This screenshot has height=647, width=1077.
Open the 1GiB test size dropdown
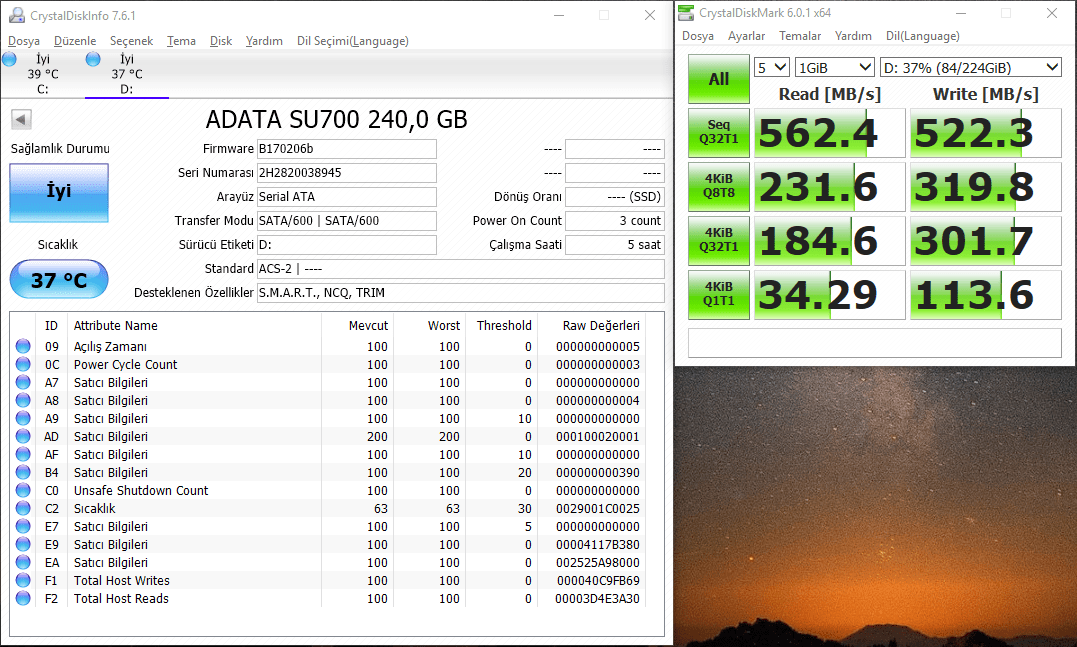[834, 67]
